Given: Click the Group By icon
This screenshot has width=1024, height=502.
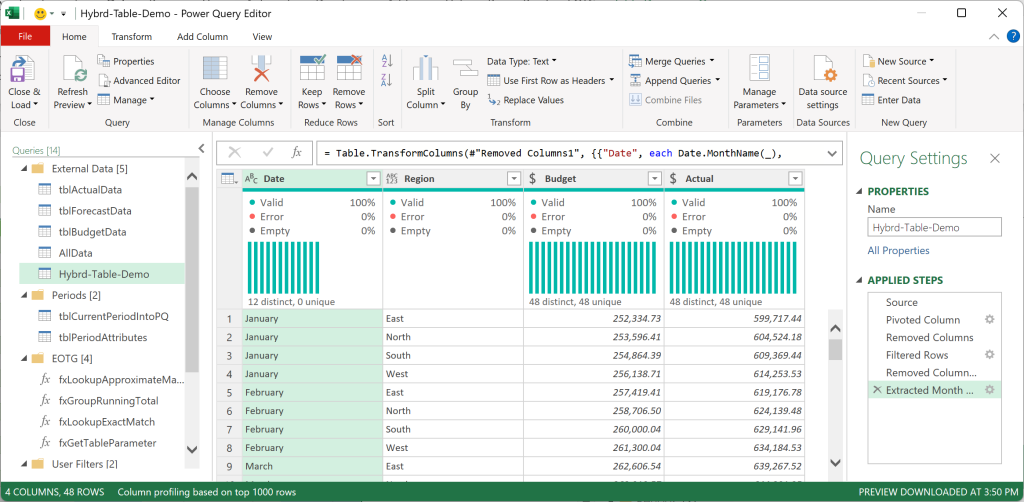Looking at the screenshot, I should pyautogui.click(x=465, y=69).
